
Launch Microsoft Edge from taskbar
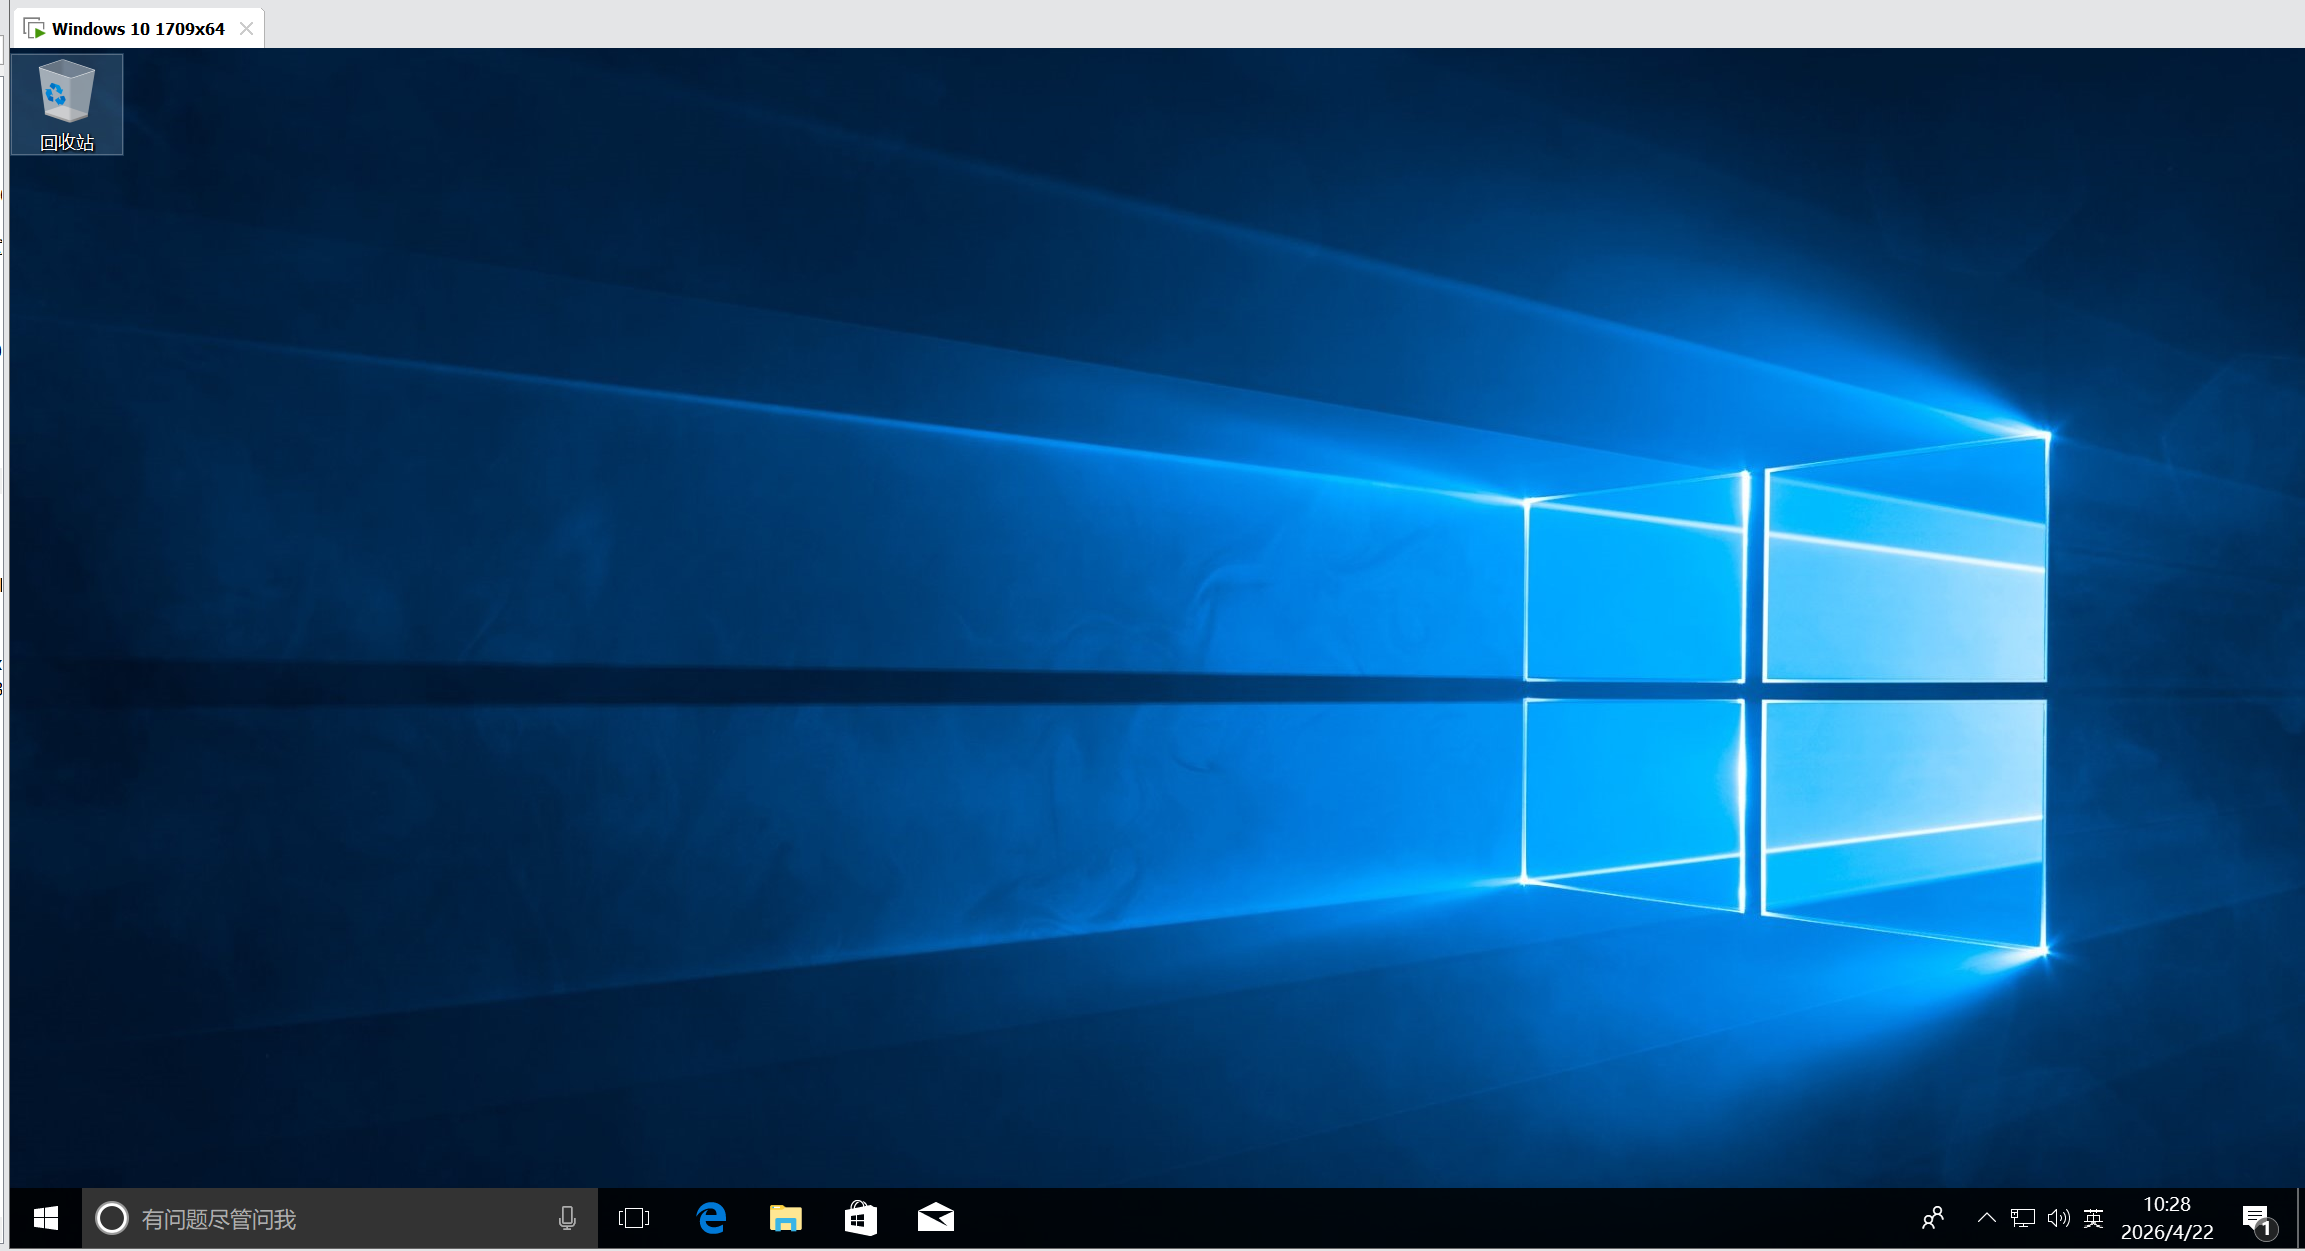[711, 1218]
